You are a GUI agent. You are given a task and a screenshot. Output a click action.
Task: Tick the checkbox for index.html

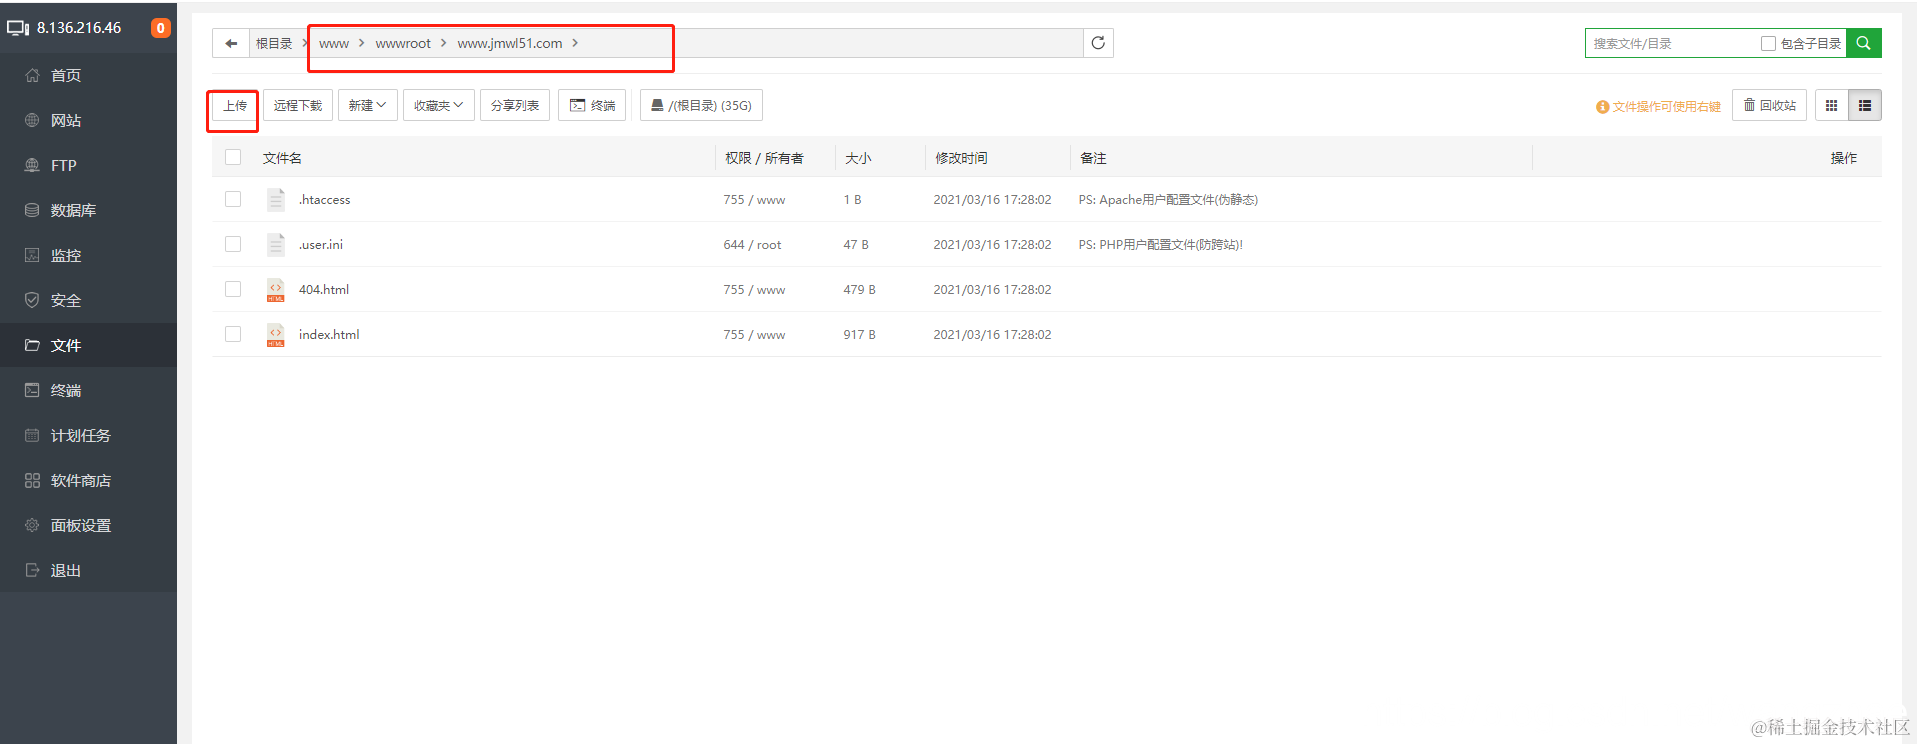tap(233, 334)
